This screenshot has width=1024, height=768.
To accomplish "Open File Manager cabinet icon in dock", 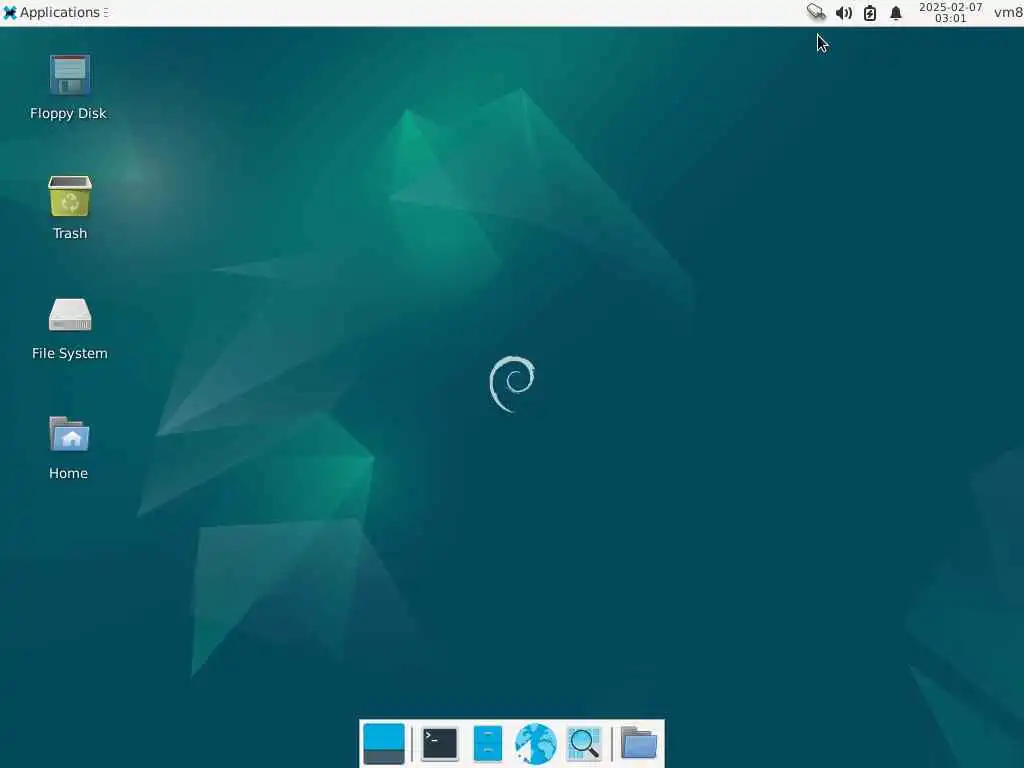I will click(x=488, y=744).
